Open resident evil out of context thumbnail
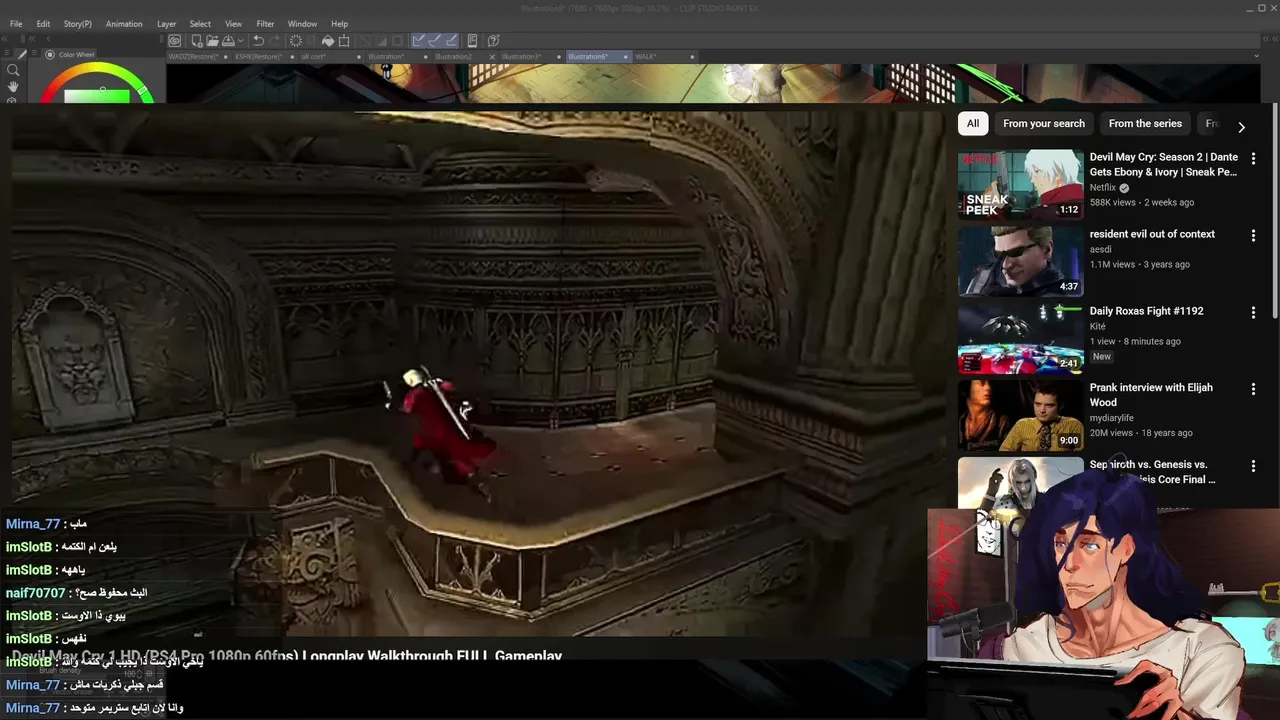Viewport: 1280px width, 720px height. pos(1020,261)
